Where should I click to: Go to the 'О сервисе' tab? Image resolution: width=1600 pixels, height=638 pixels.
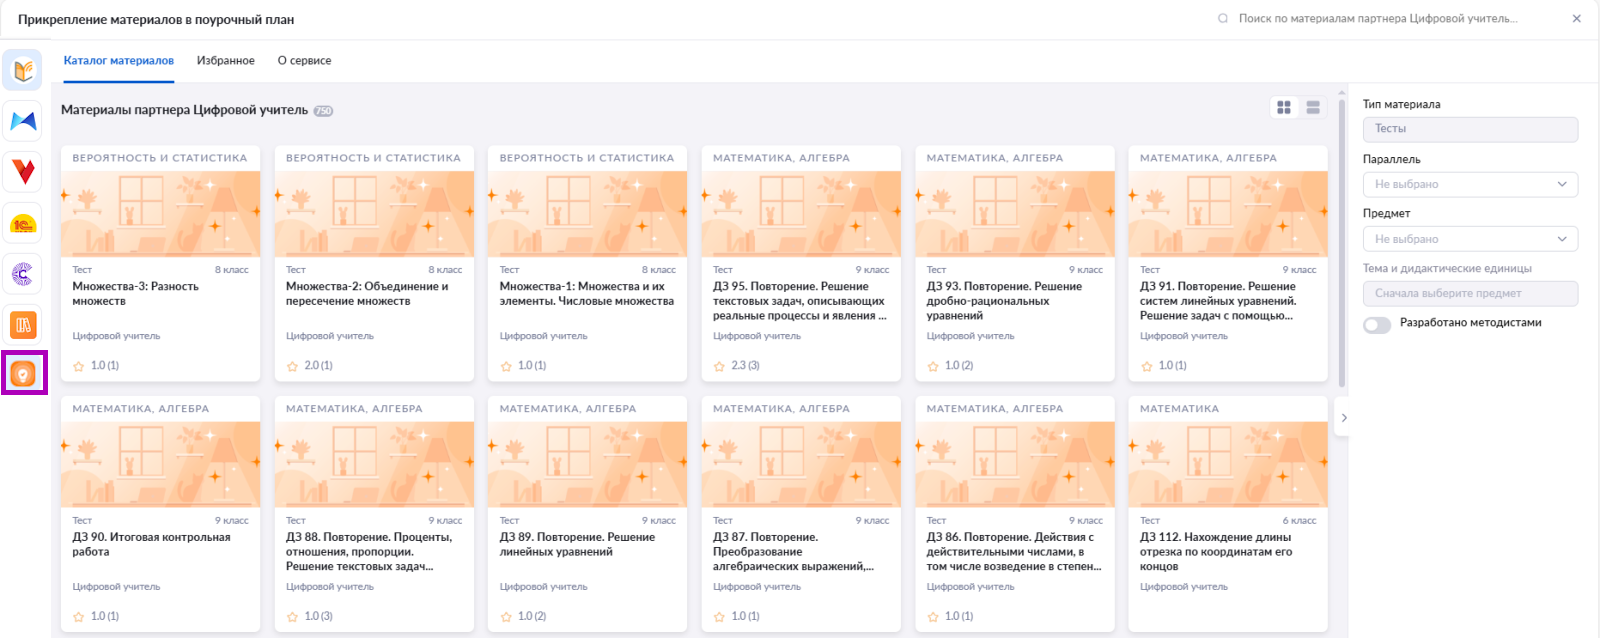(304, 61)
